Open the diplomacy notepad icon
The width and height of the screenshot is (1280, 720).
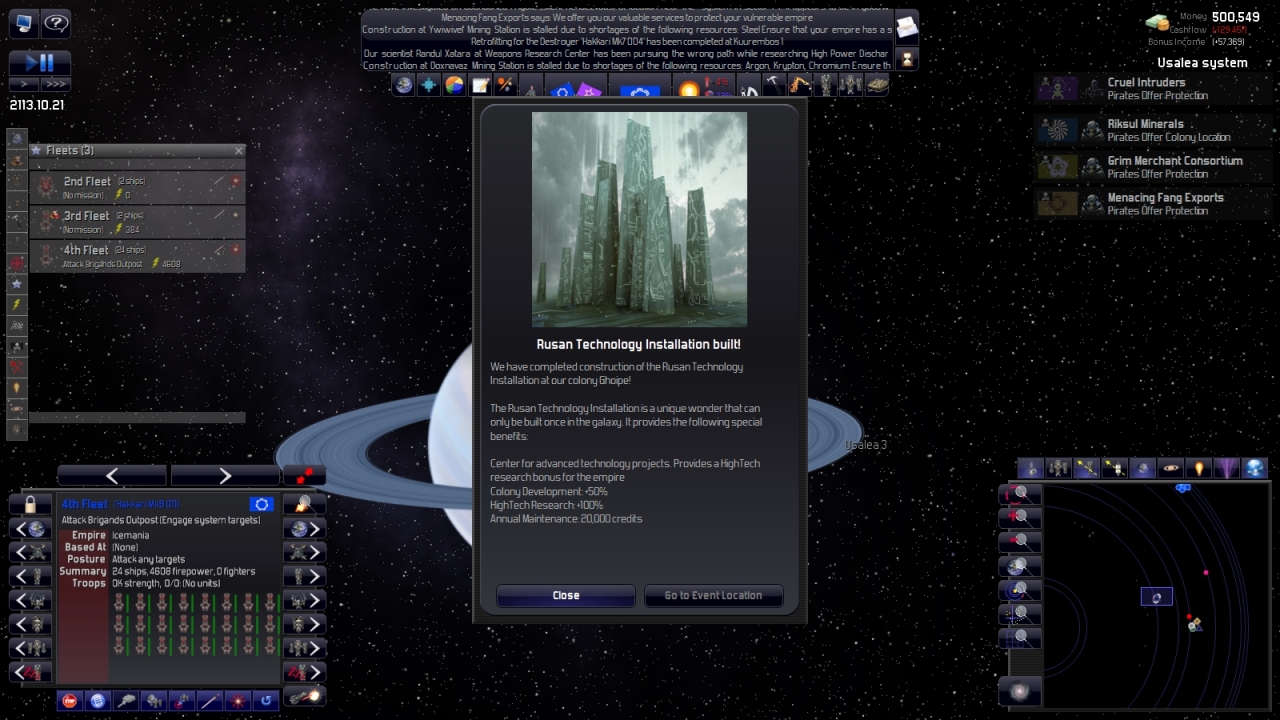coord(479,87)
